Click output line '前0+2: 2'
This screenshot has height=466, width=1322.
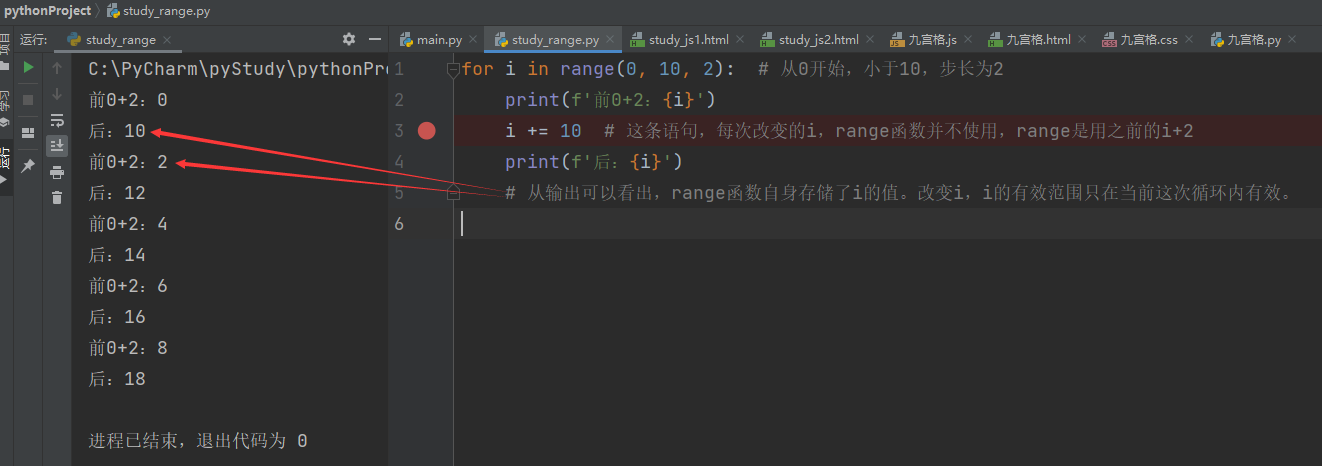[x=128, y=162]
